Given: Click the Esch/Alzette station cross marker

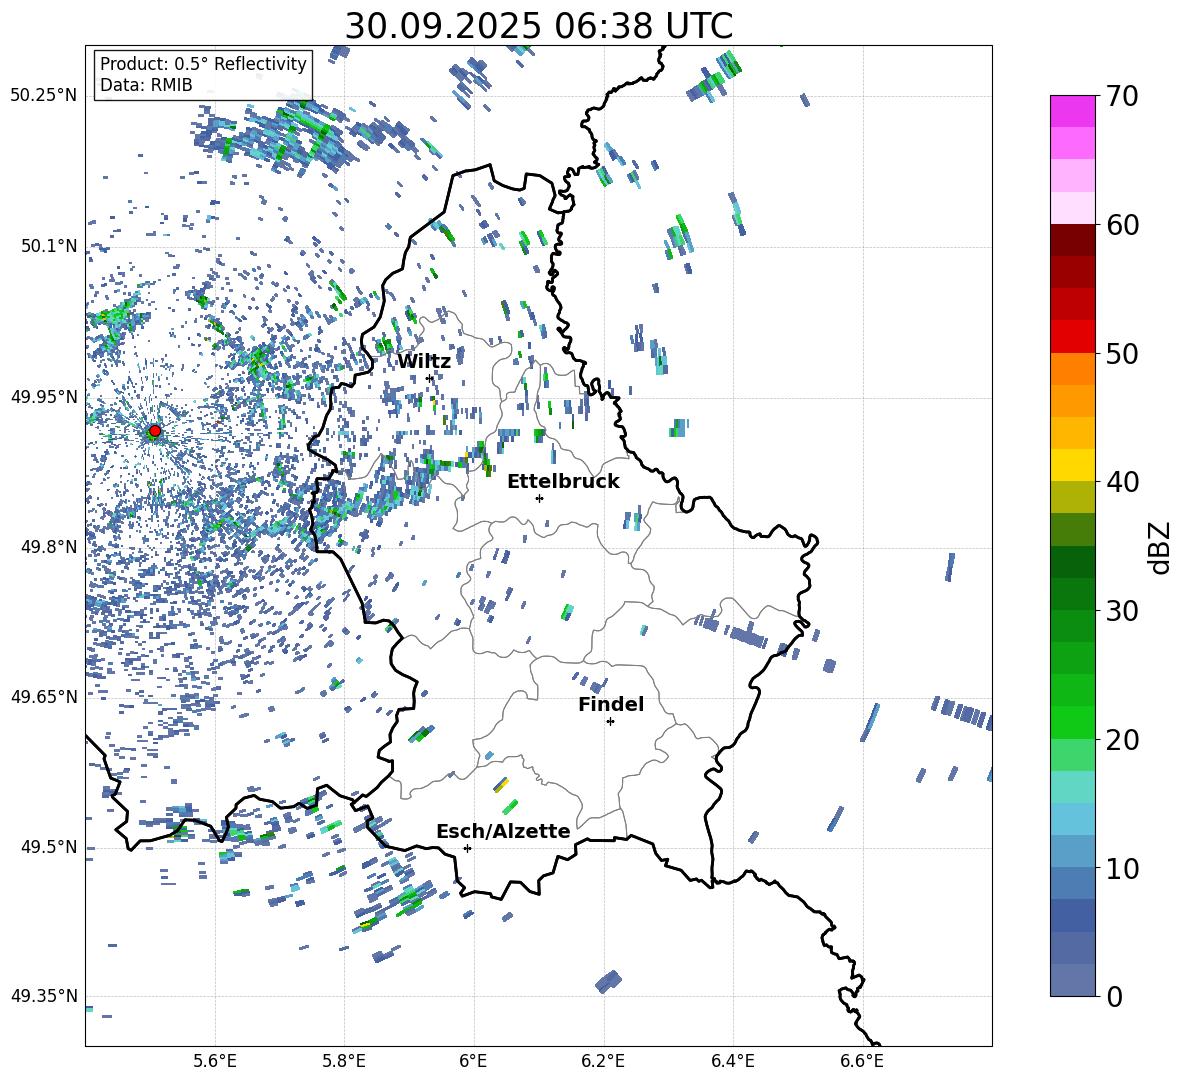Looking at the screenshot, I should click(467, 848).
